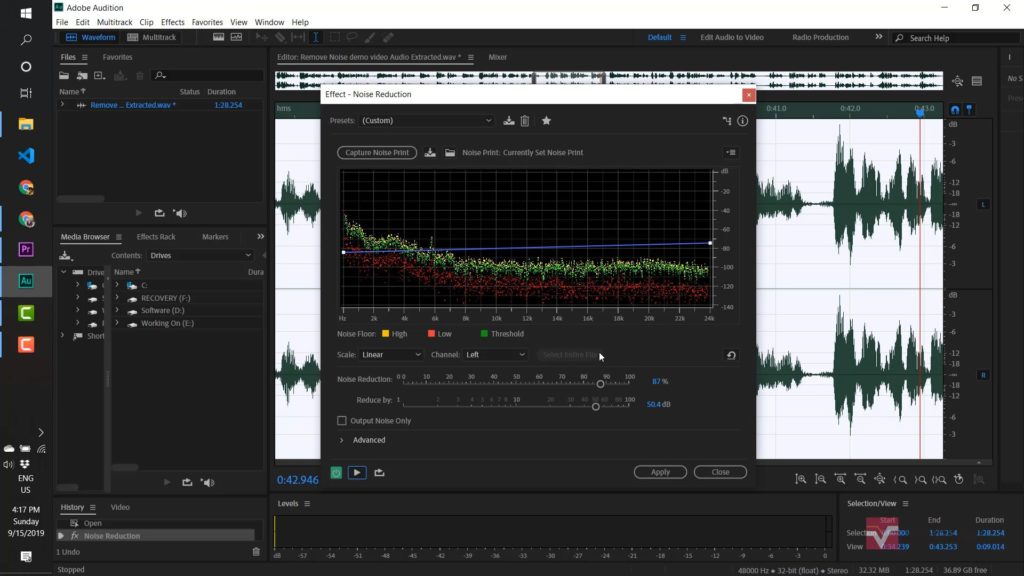Toggle autoplay in Files panel
The height and width of the screenshot is (576, 1024).
(180, 213)
